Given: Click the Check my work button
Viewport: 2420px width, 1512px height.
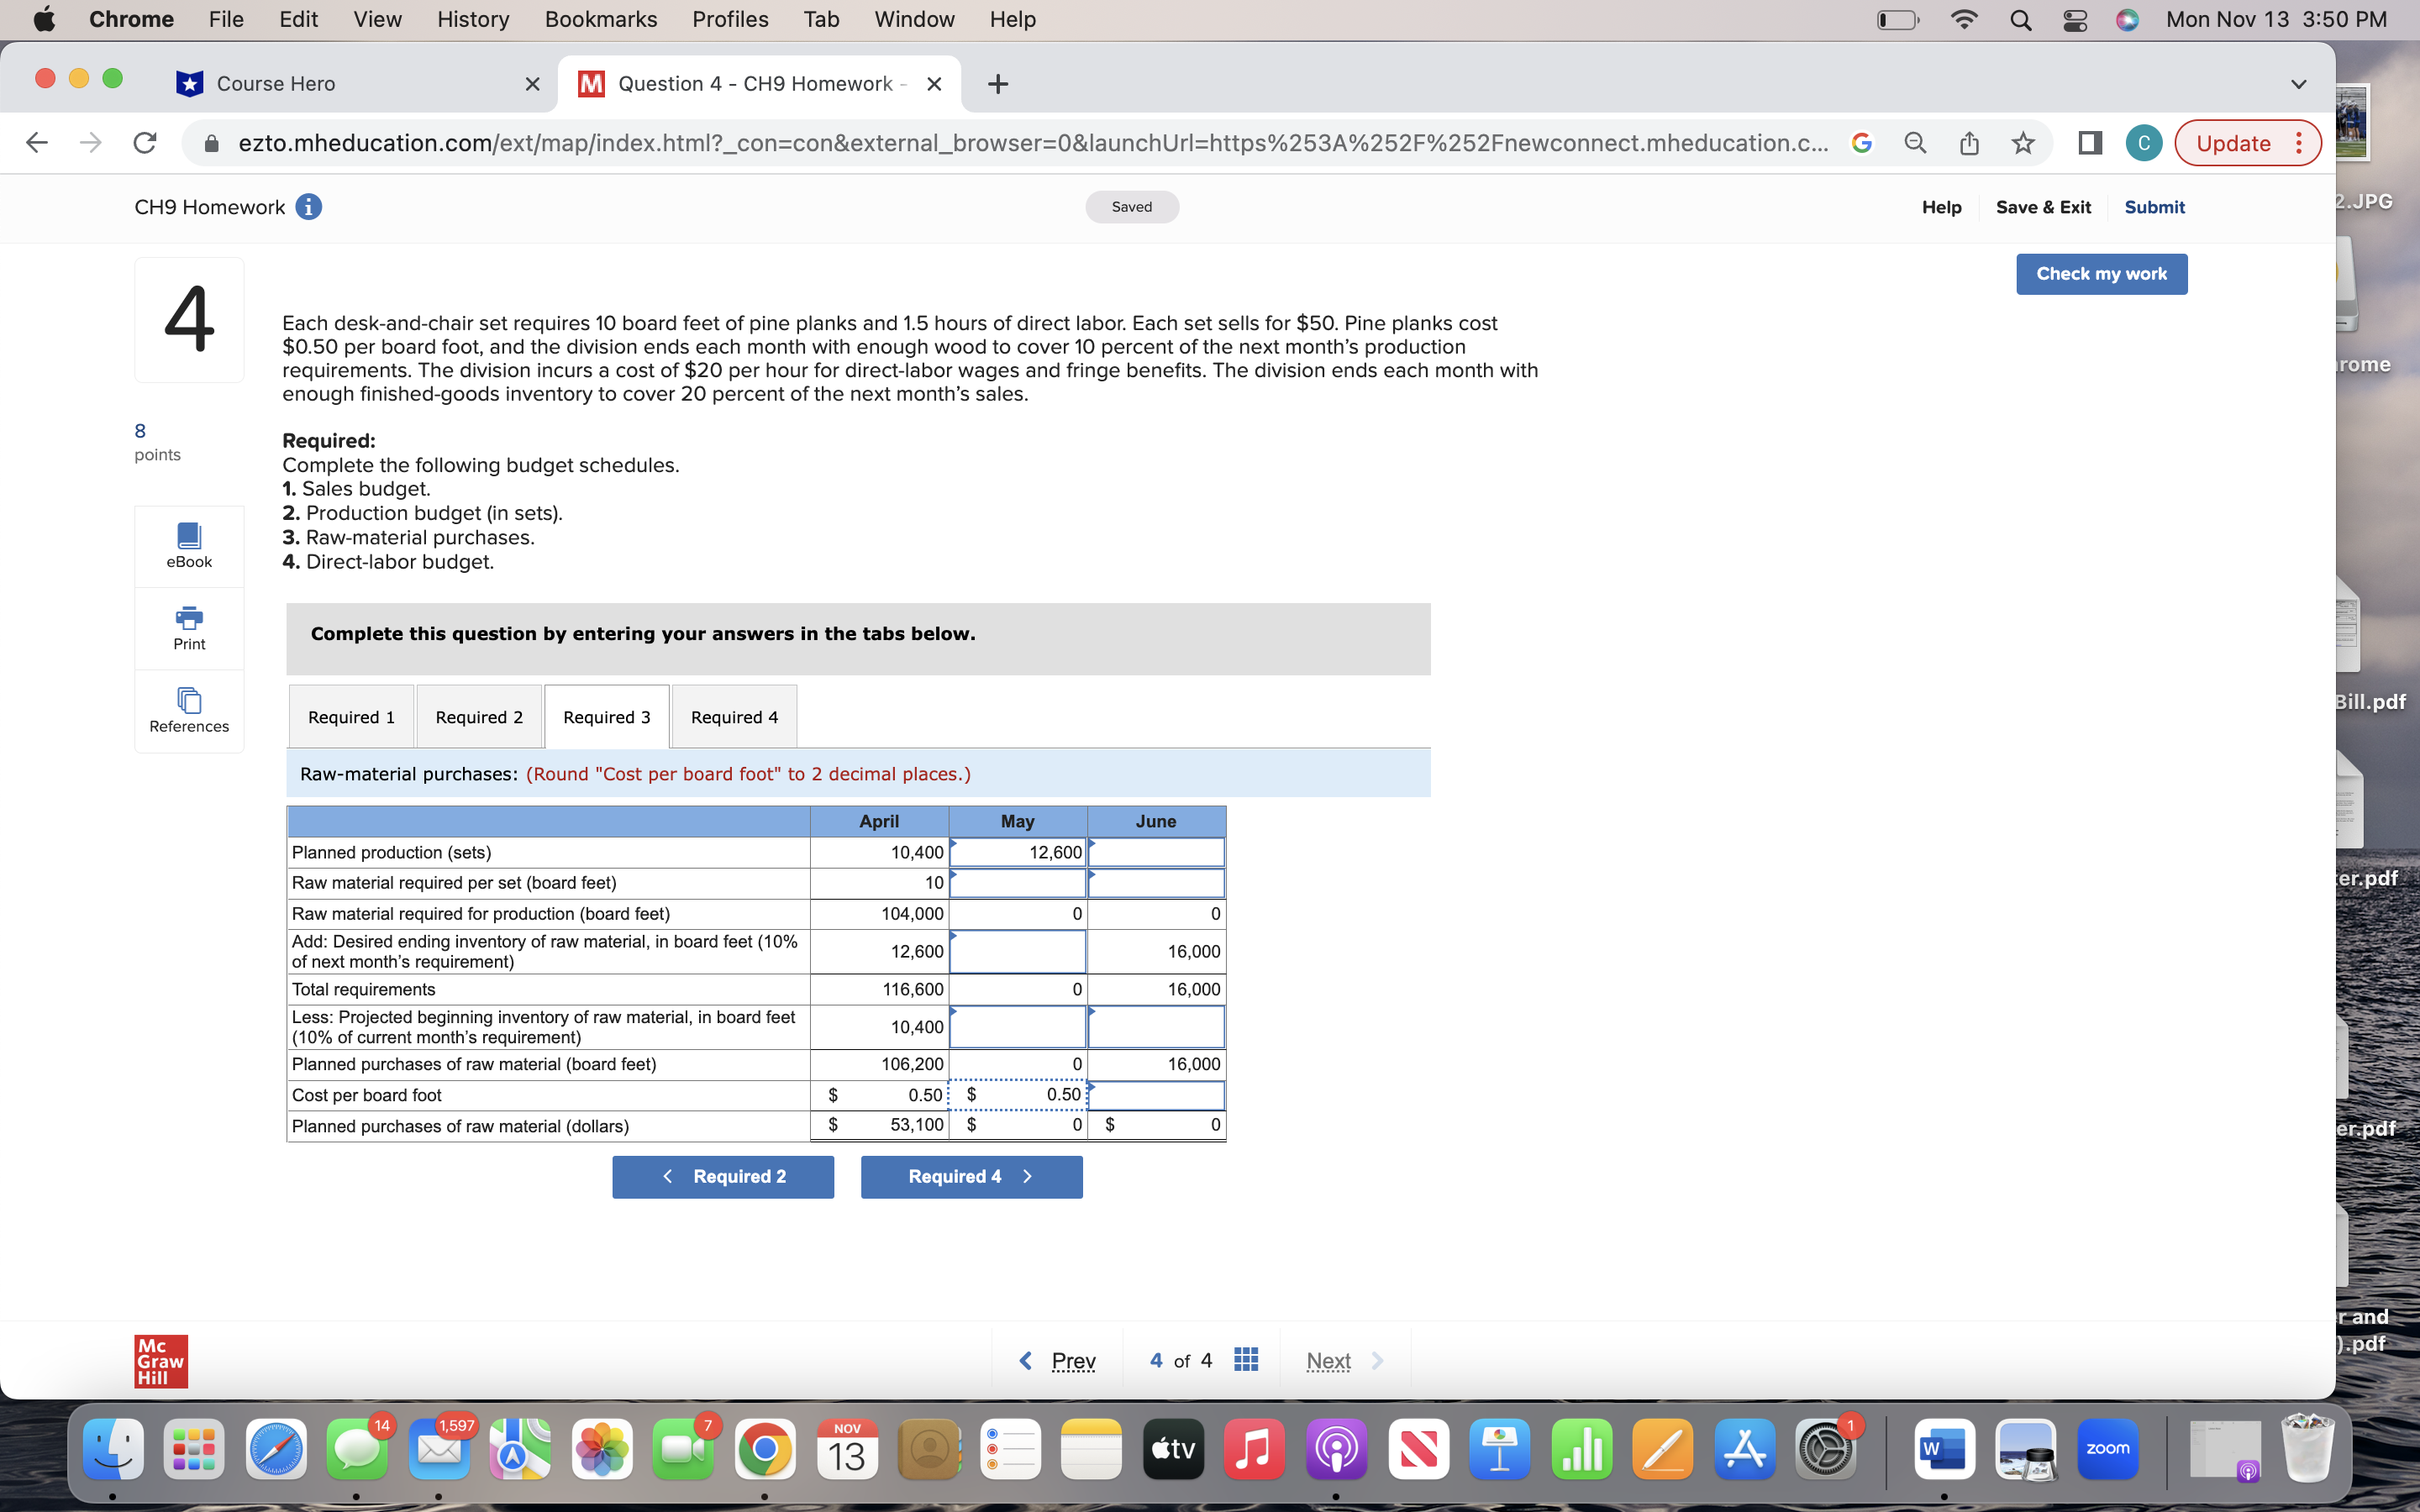Looking at the screenshot, I should coord(2101,273).
